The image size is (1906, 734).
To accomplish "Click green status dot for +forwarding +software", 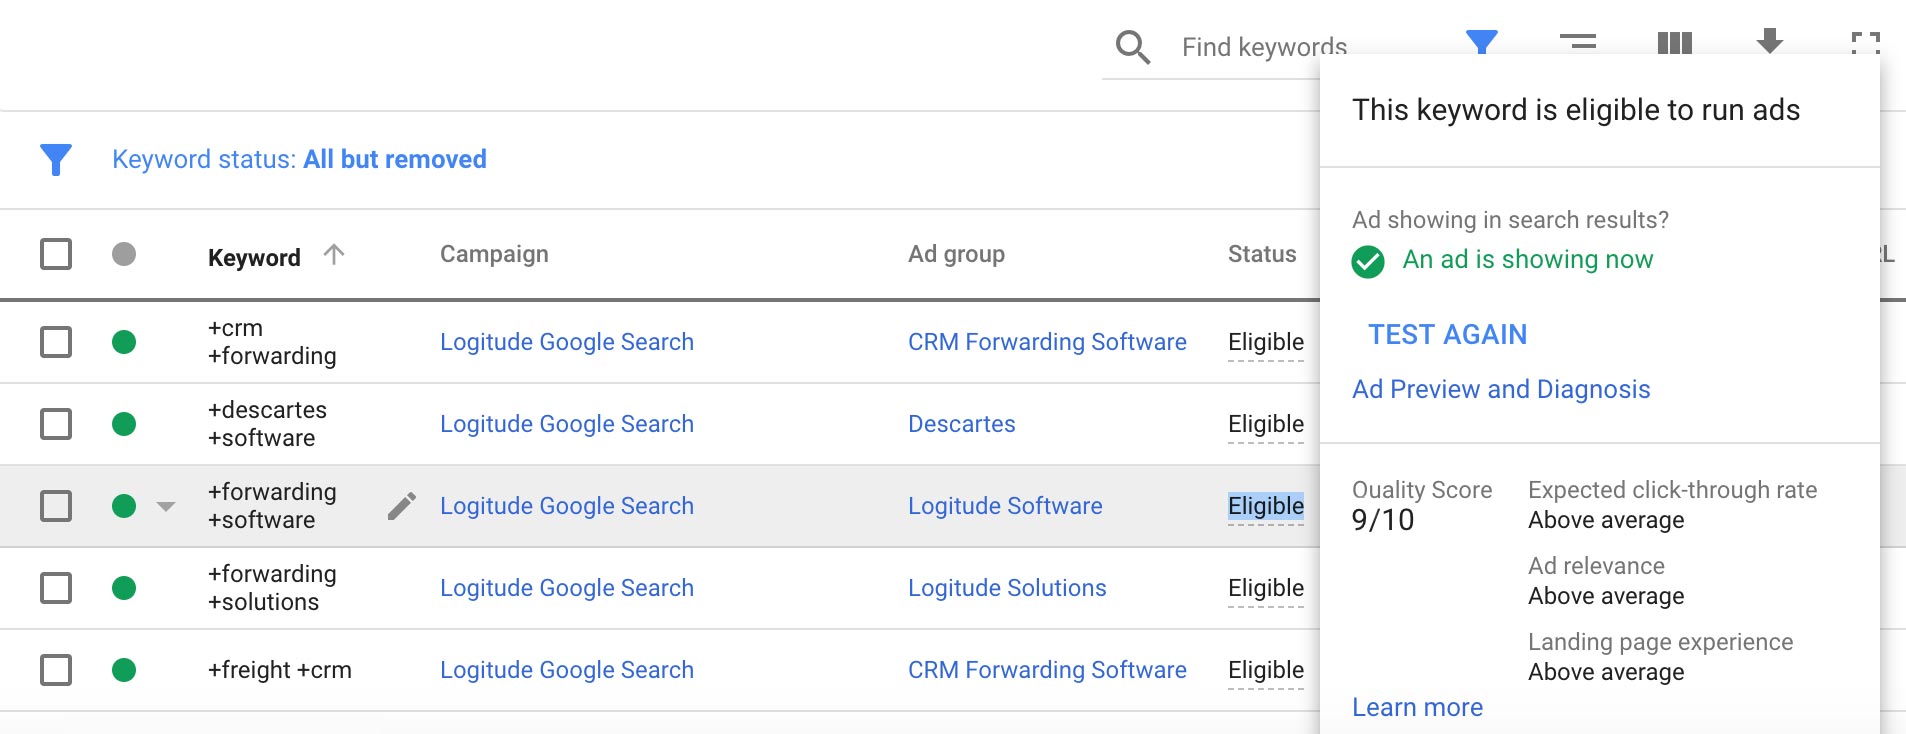I will point(124,506).
